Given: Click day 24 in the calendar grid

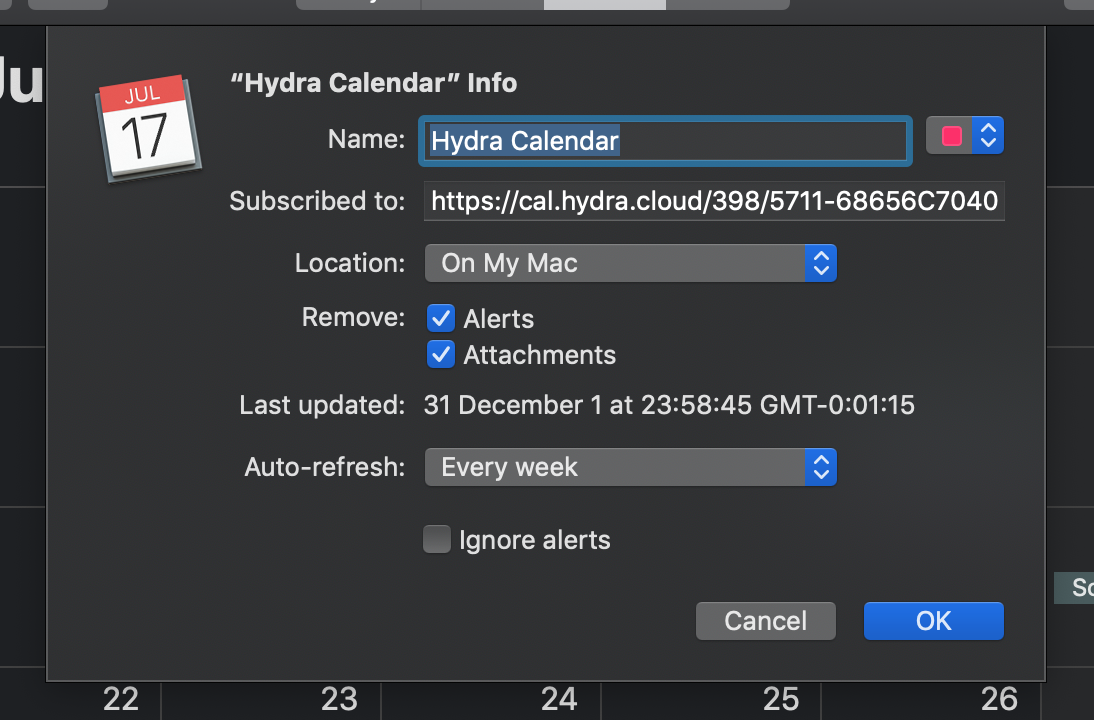Looking at the screenshot, I should [559, 699].
